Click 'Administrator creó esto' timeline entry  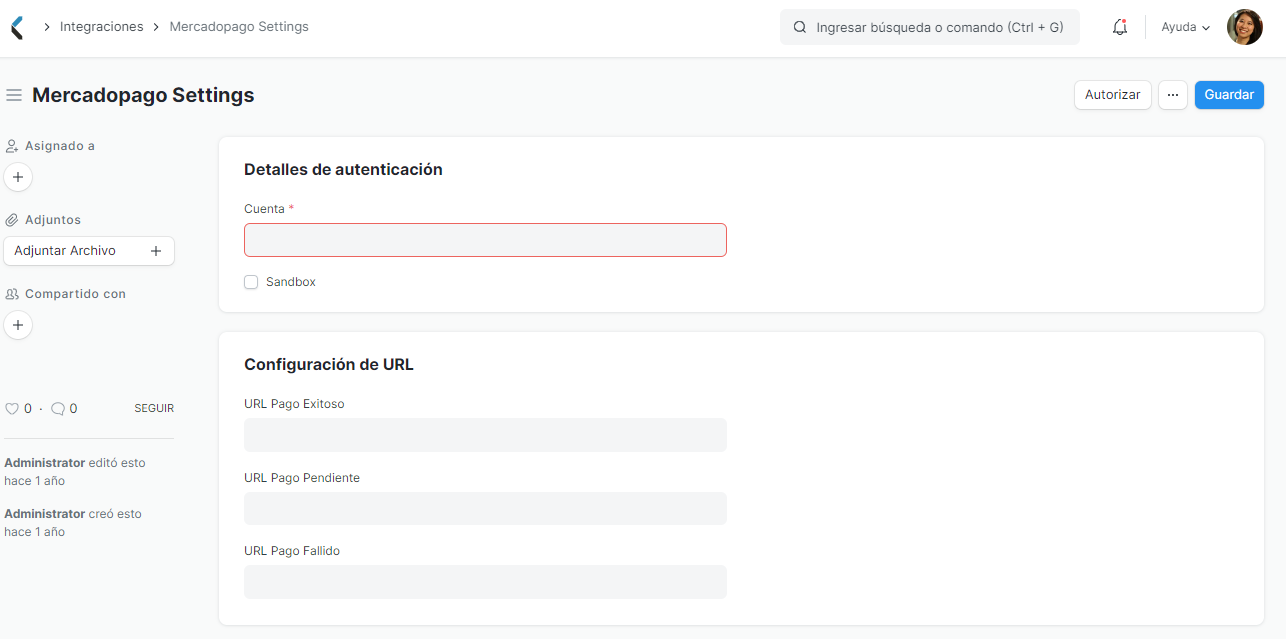tap(73, 523)
